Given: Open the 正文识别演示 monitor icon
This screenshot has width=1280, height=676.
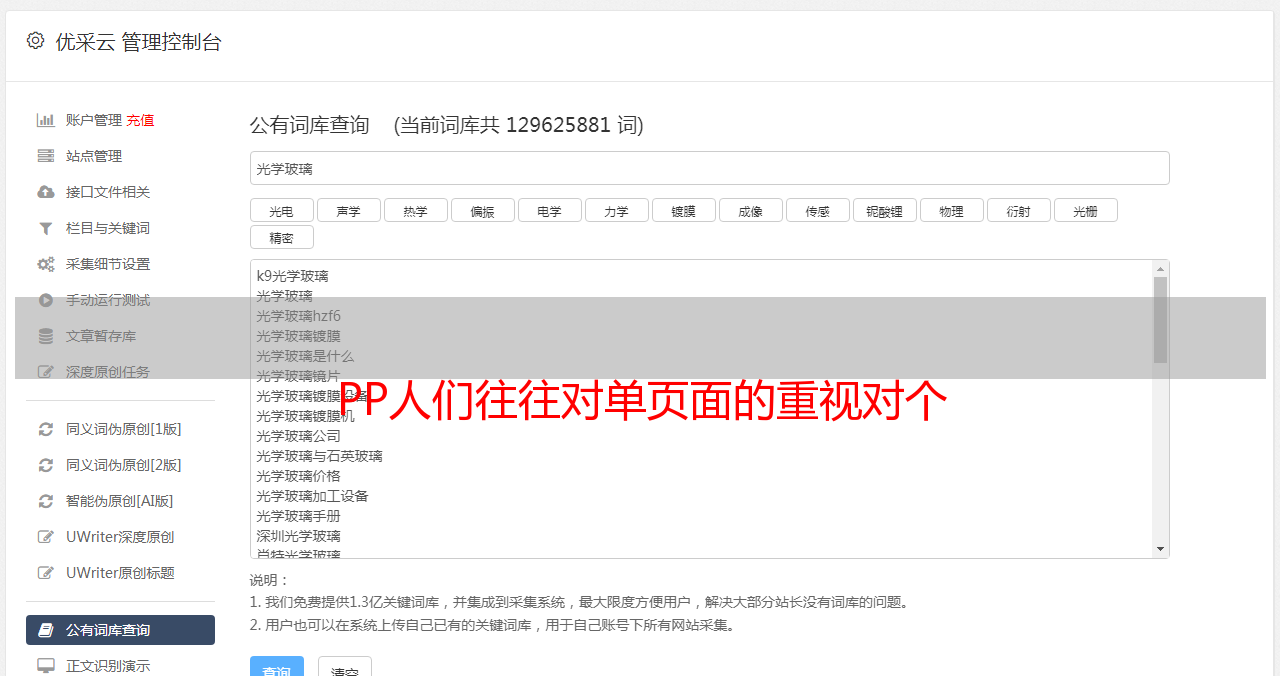Looking at the screenshot, I should [46, 665].
